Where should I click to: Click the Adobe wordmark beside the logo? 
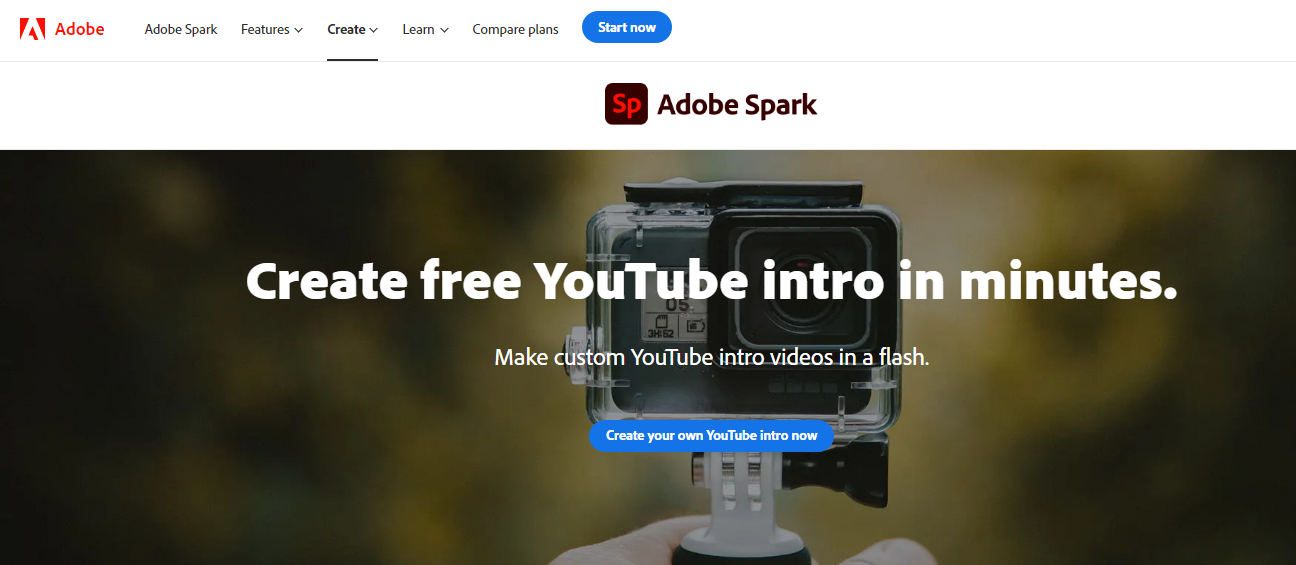click(79, 29)
